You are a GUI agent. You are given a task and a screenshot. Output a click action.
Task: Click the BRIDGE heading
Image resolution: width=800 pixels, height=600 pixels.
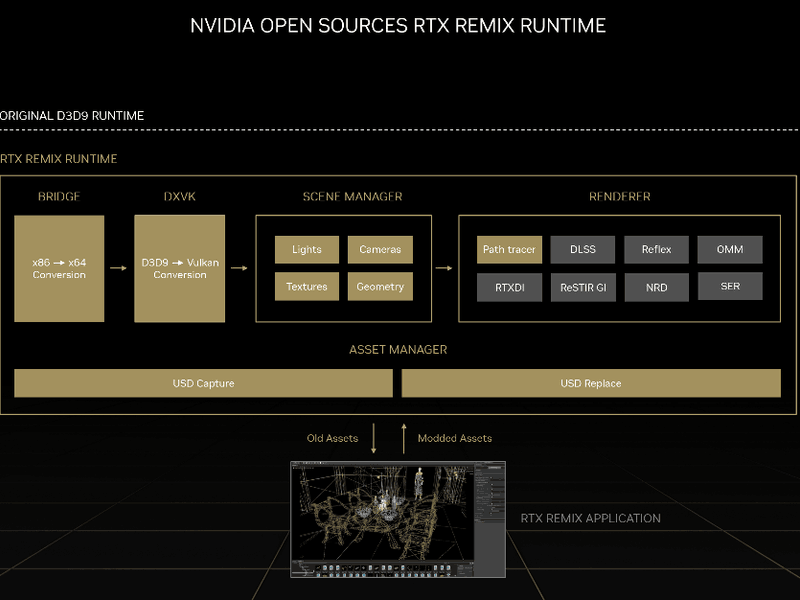point(59,196)
